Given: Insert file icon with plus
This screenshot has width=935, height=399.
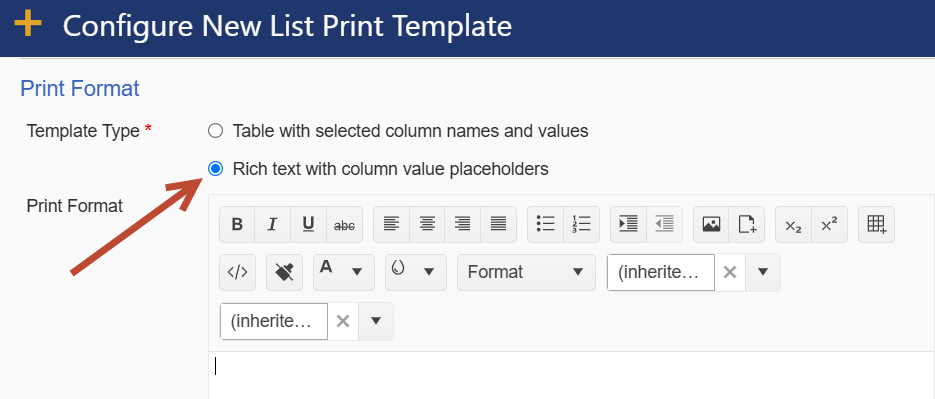Looking at the screenshot, I should click(747, 224).
